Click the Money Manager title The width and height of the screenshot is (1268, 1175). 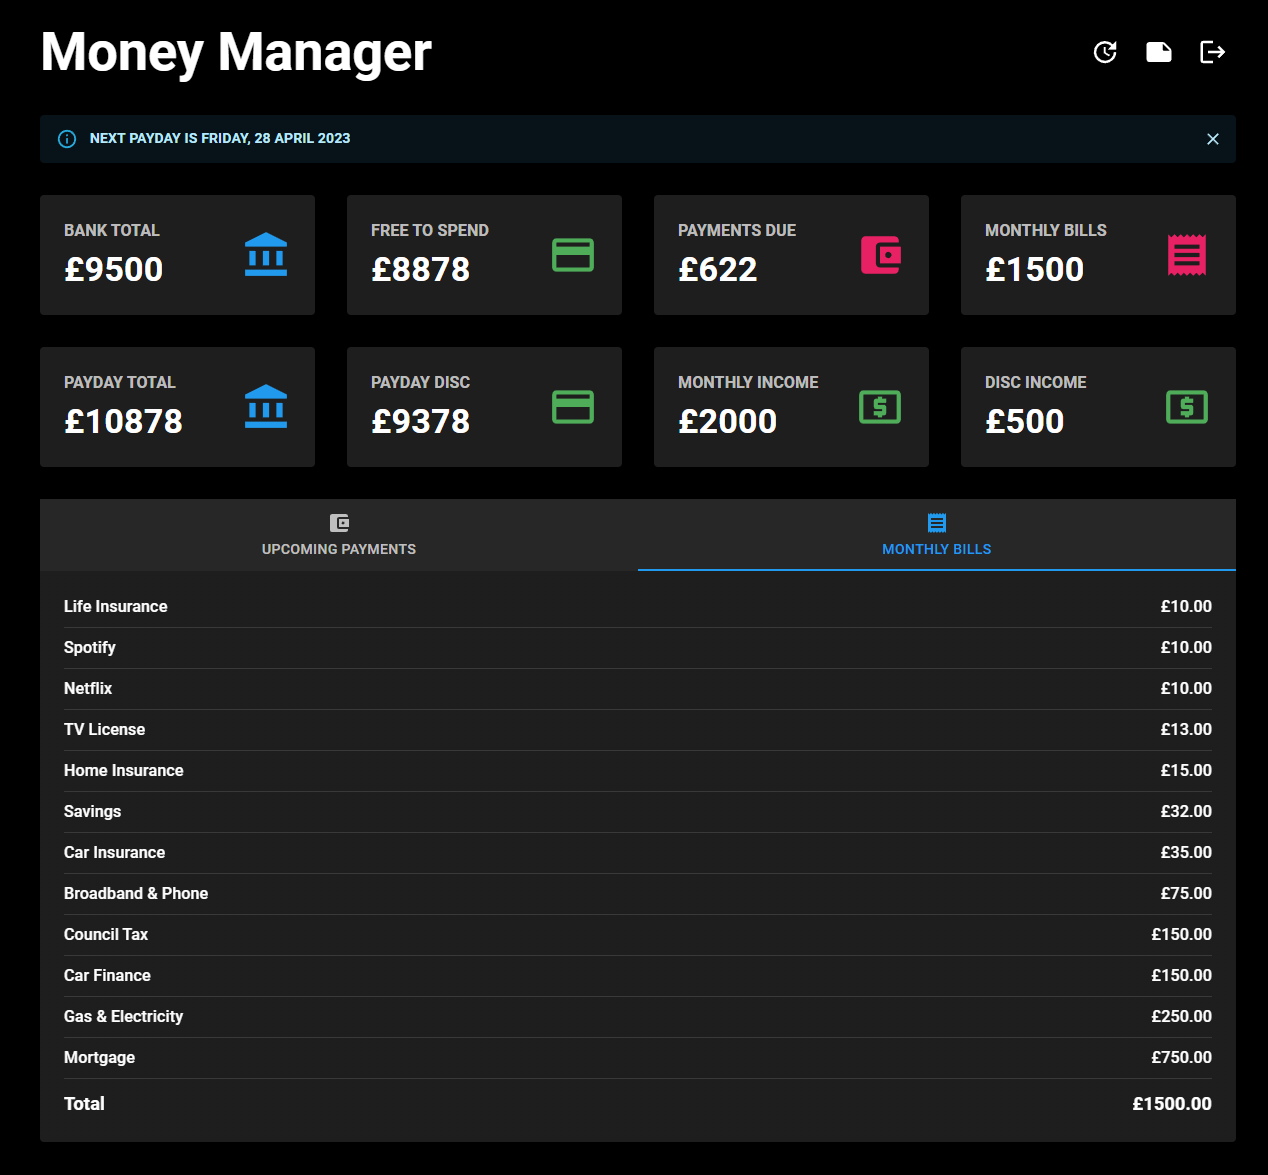click(236, 52)
